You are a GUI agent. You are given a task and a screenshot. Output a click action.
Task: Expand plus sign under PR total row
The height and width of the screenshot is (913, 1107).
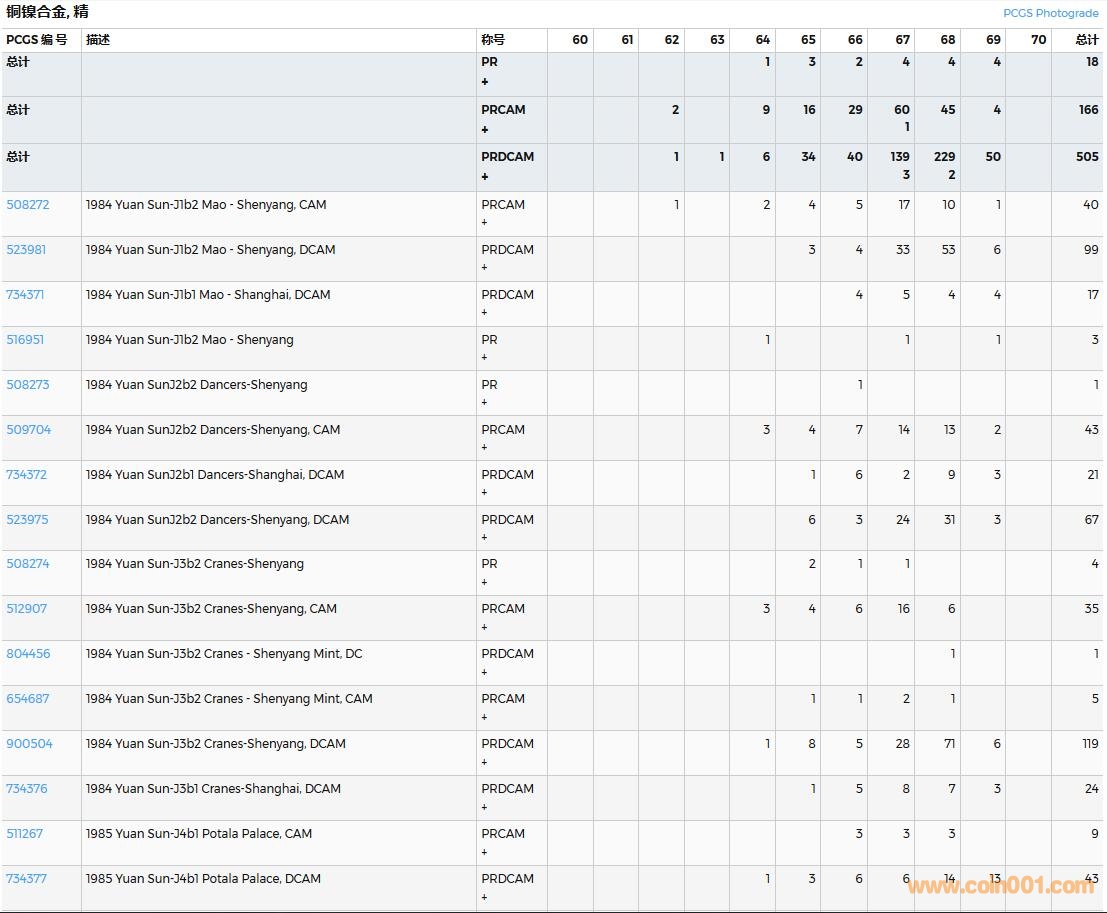click(485, 82)
